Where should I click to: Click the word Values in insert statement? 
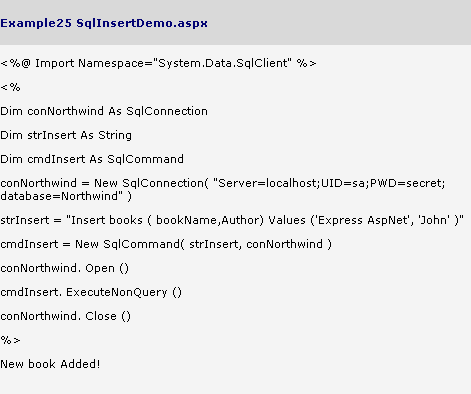pos(287,220)
